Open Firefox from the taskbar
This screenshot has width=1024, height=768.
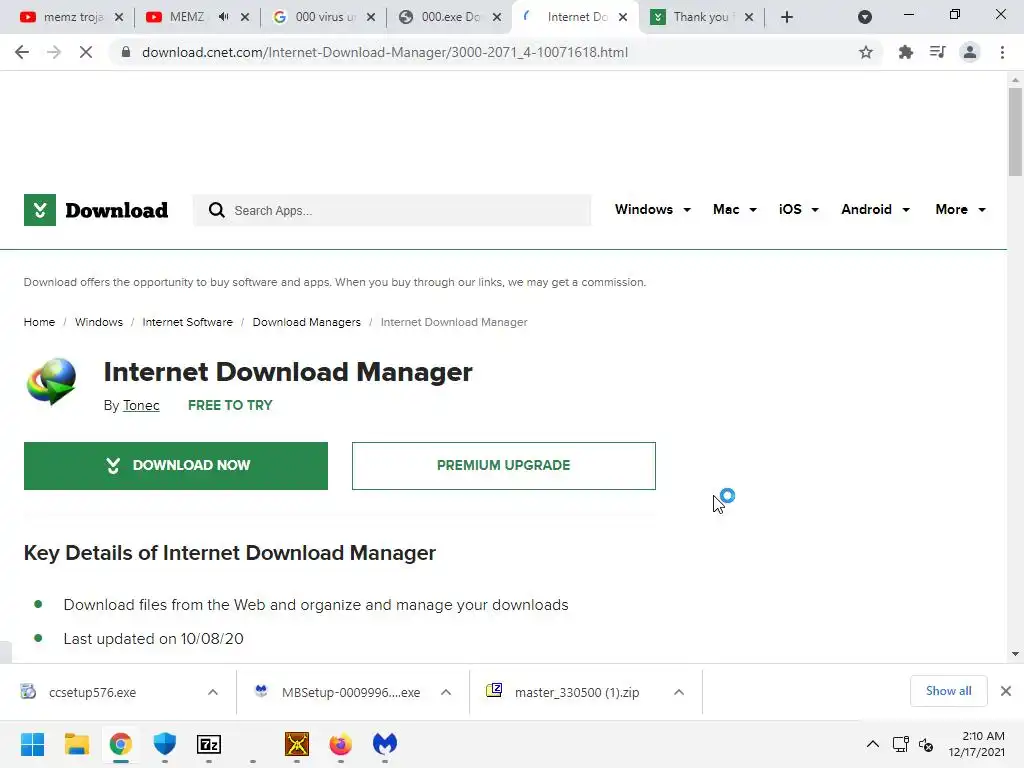point(340,744)
